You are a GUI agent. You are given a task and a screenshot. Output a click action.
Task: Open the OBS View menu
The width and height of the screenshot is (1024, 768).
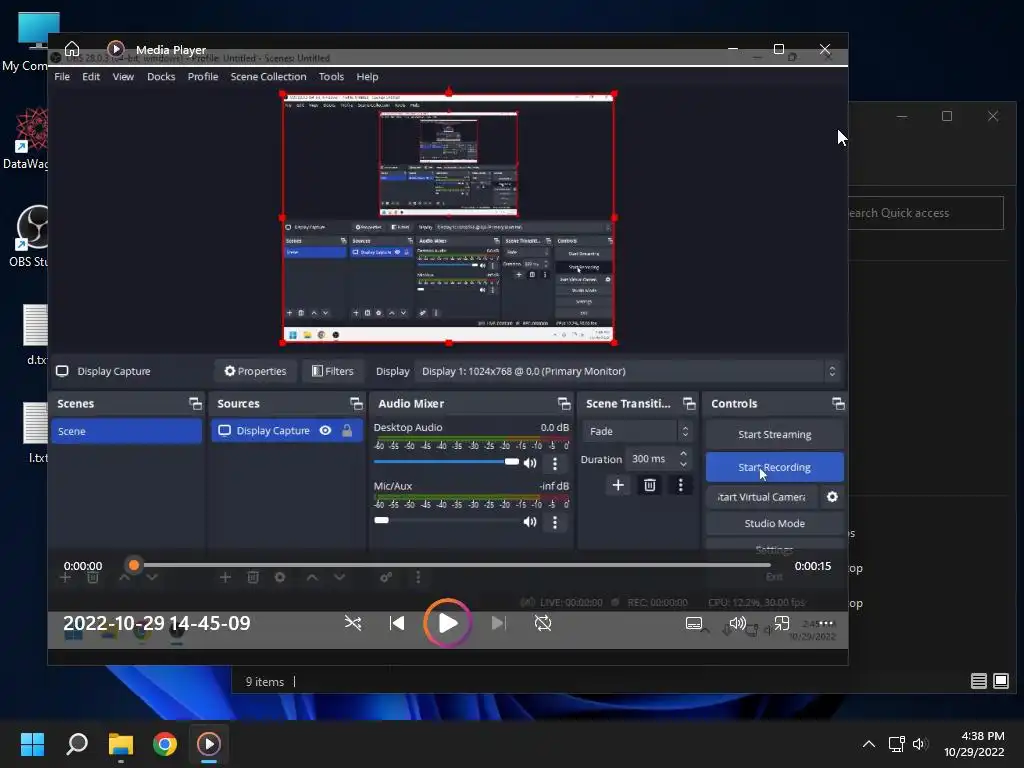[x=123, y=76]
